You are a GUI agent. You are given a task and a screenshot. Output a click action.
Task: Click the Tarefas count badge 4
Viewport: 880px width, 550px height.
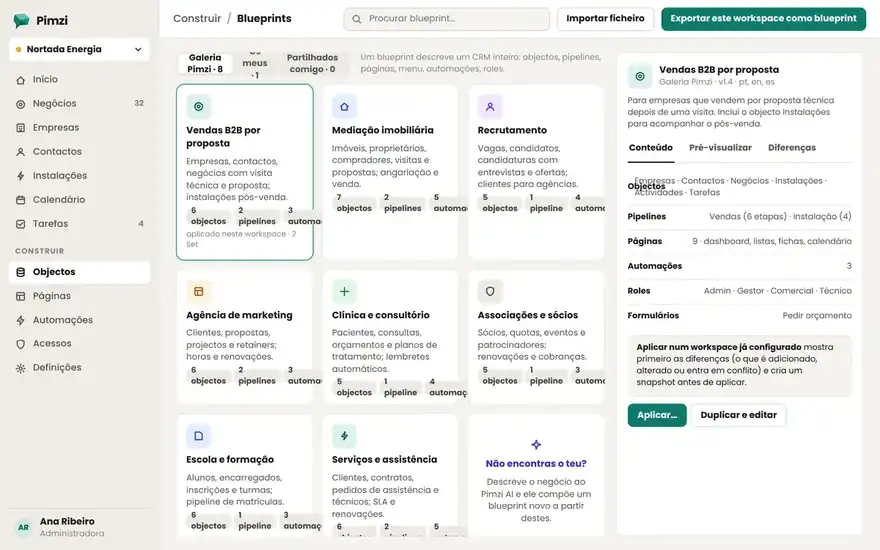(x=141, y=223)
